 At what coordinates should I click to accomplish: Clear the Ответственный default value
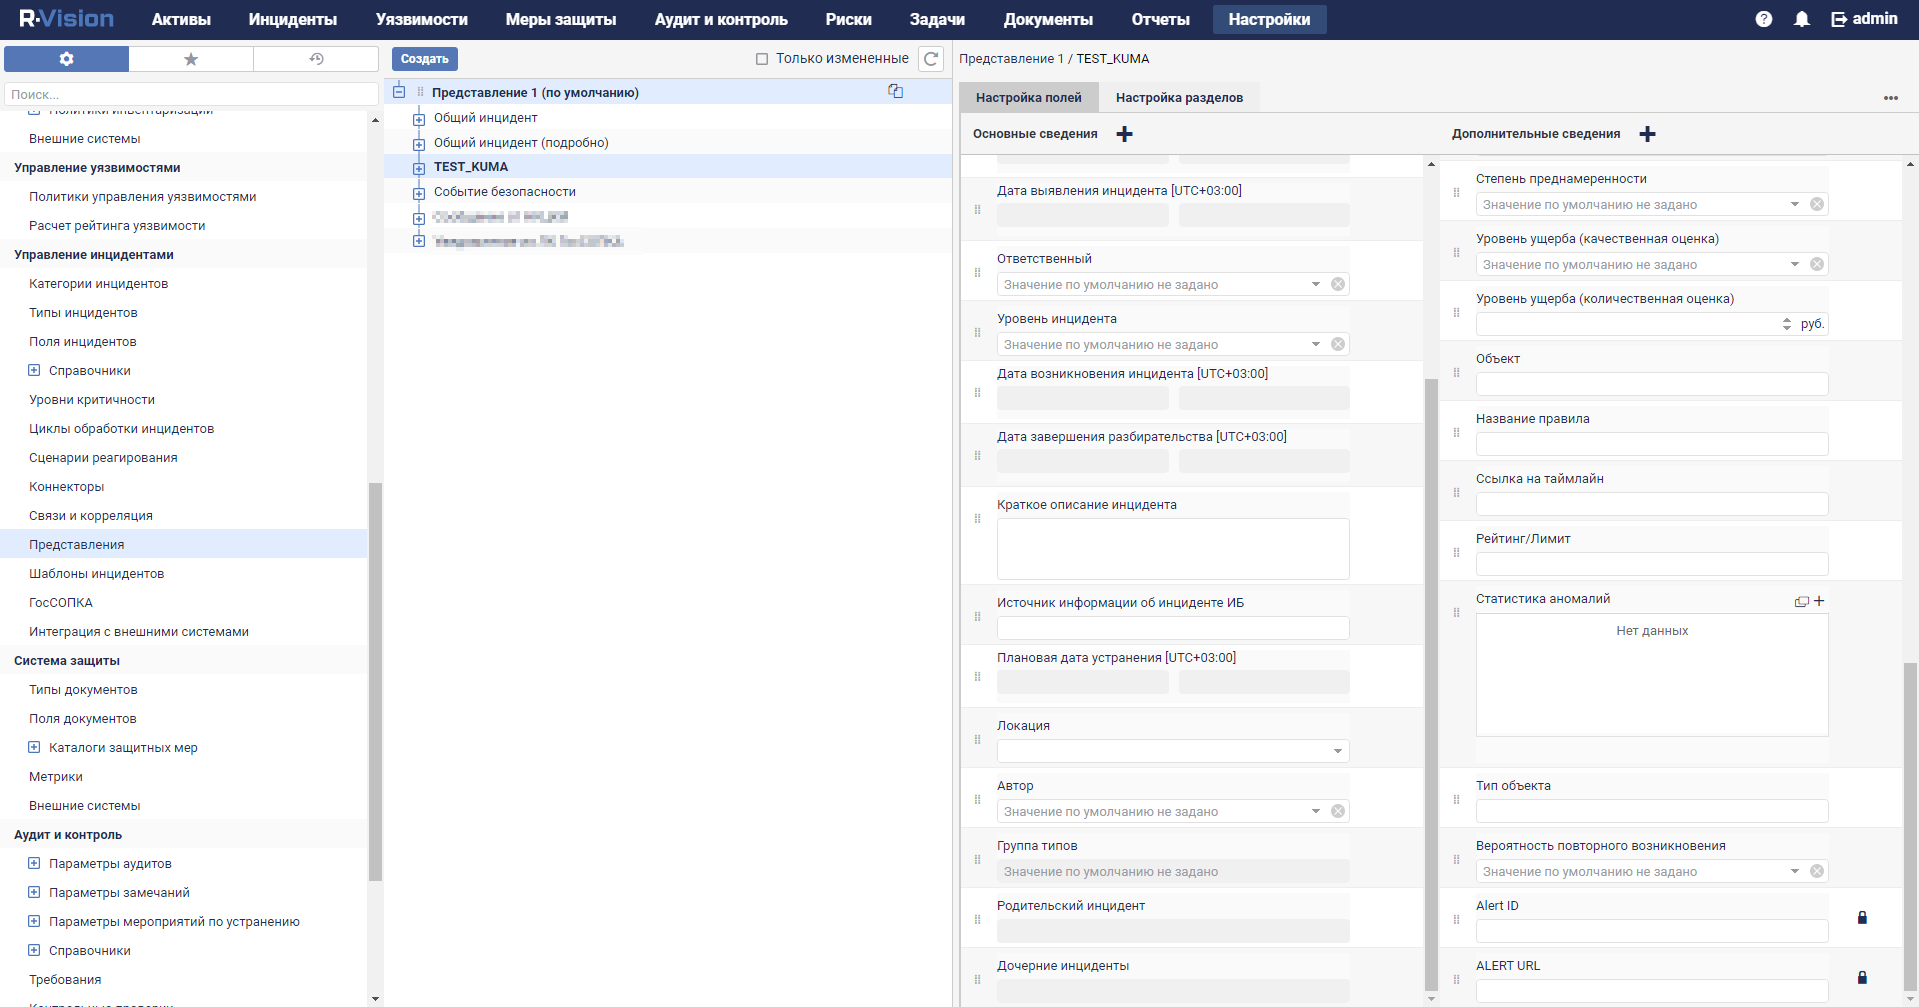pyautogui.click(x=1338, y=285)
